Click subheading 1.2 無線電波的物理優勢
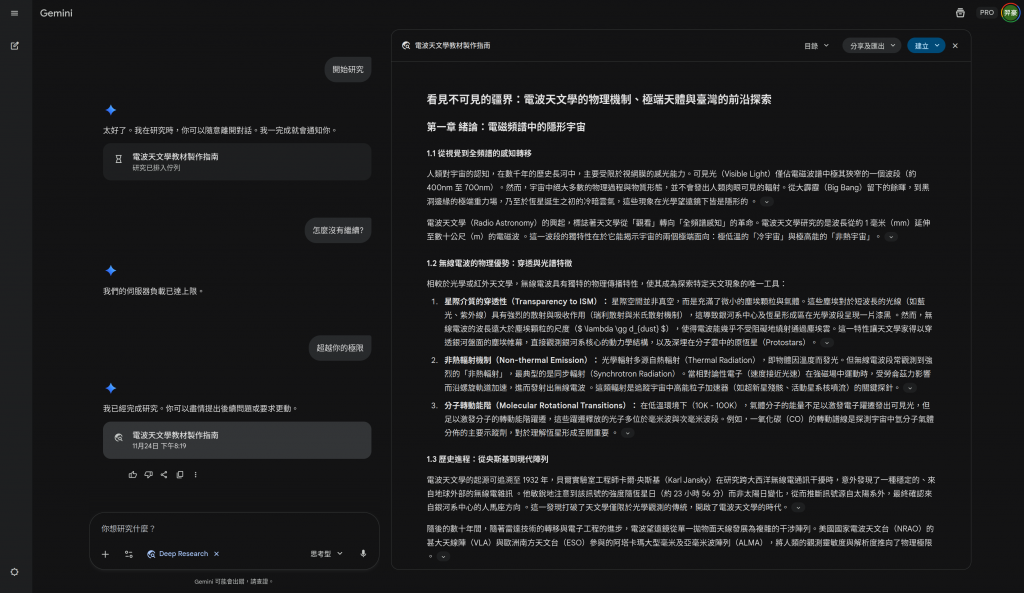This screenshot has width=1024, height=593. [x=499, y=263]
